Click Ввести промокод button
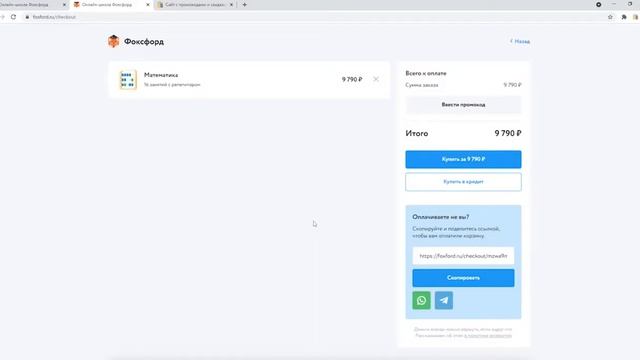 (x=463, y=104)
